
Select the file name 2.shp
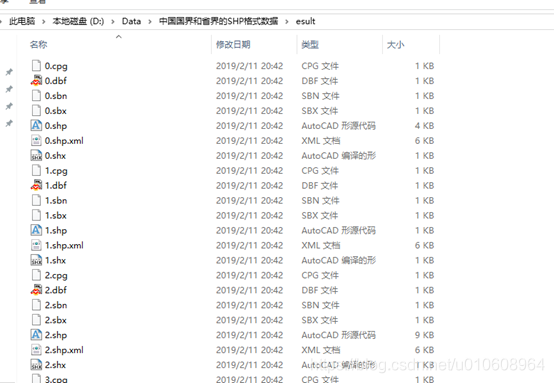point(56,335)
